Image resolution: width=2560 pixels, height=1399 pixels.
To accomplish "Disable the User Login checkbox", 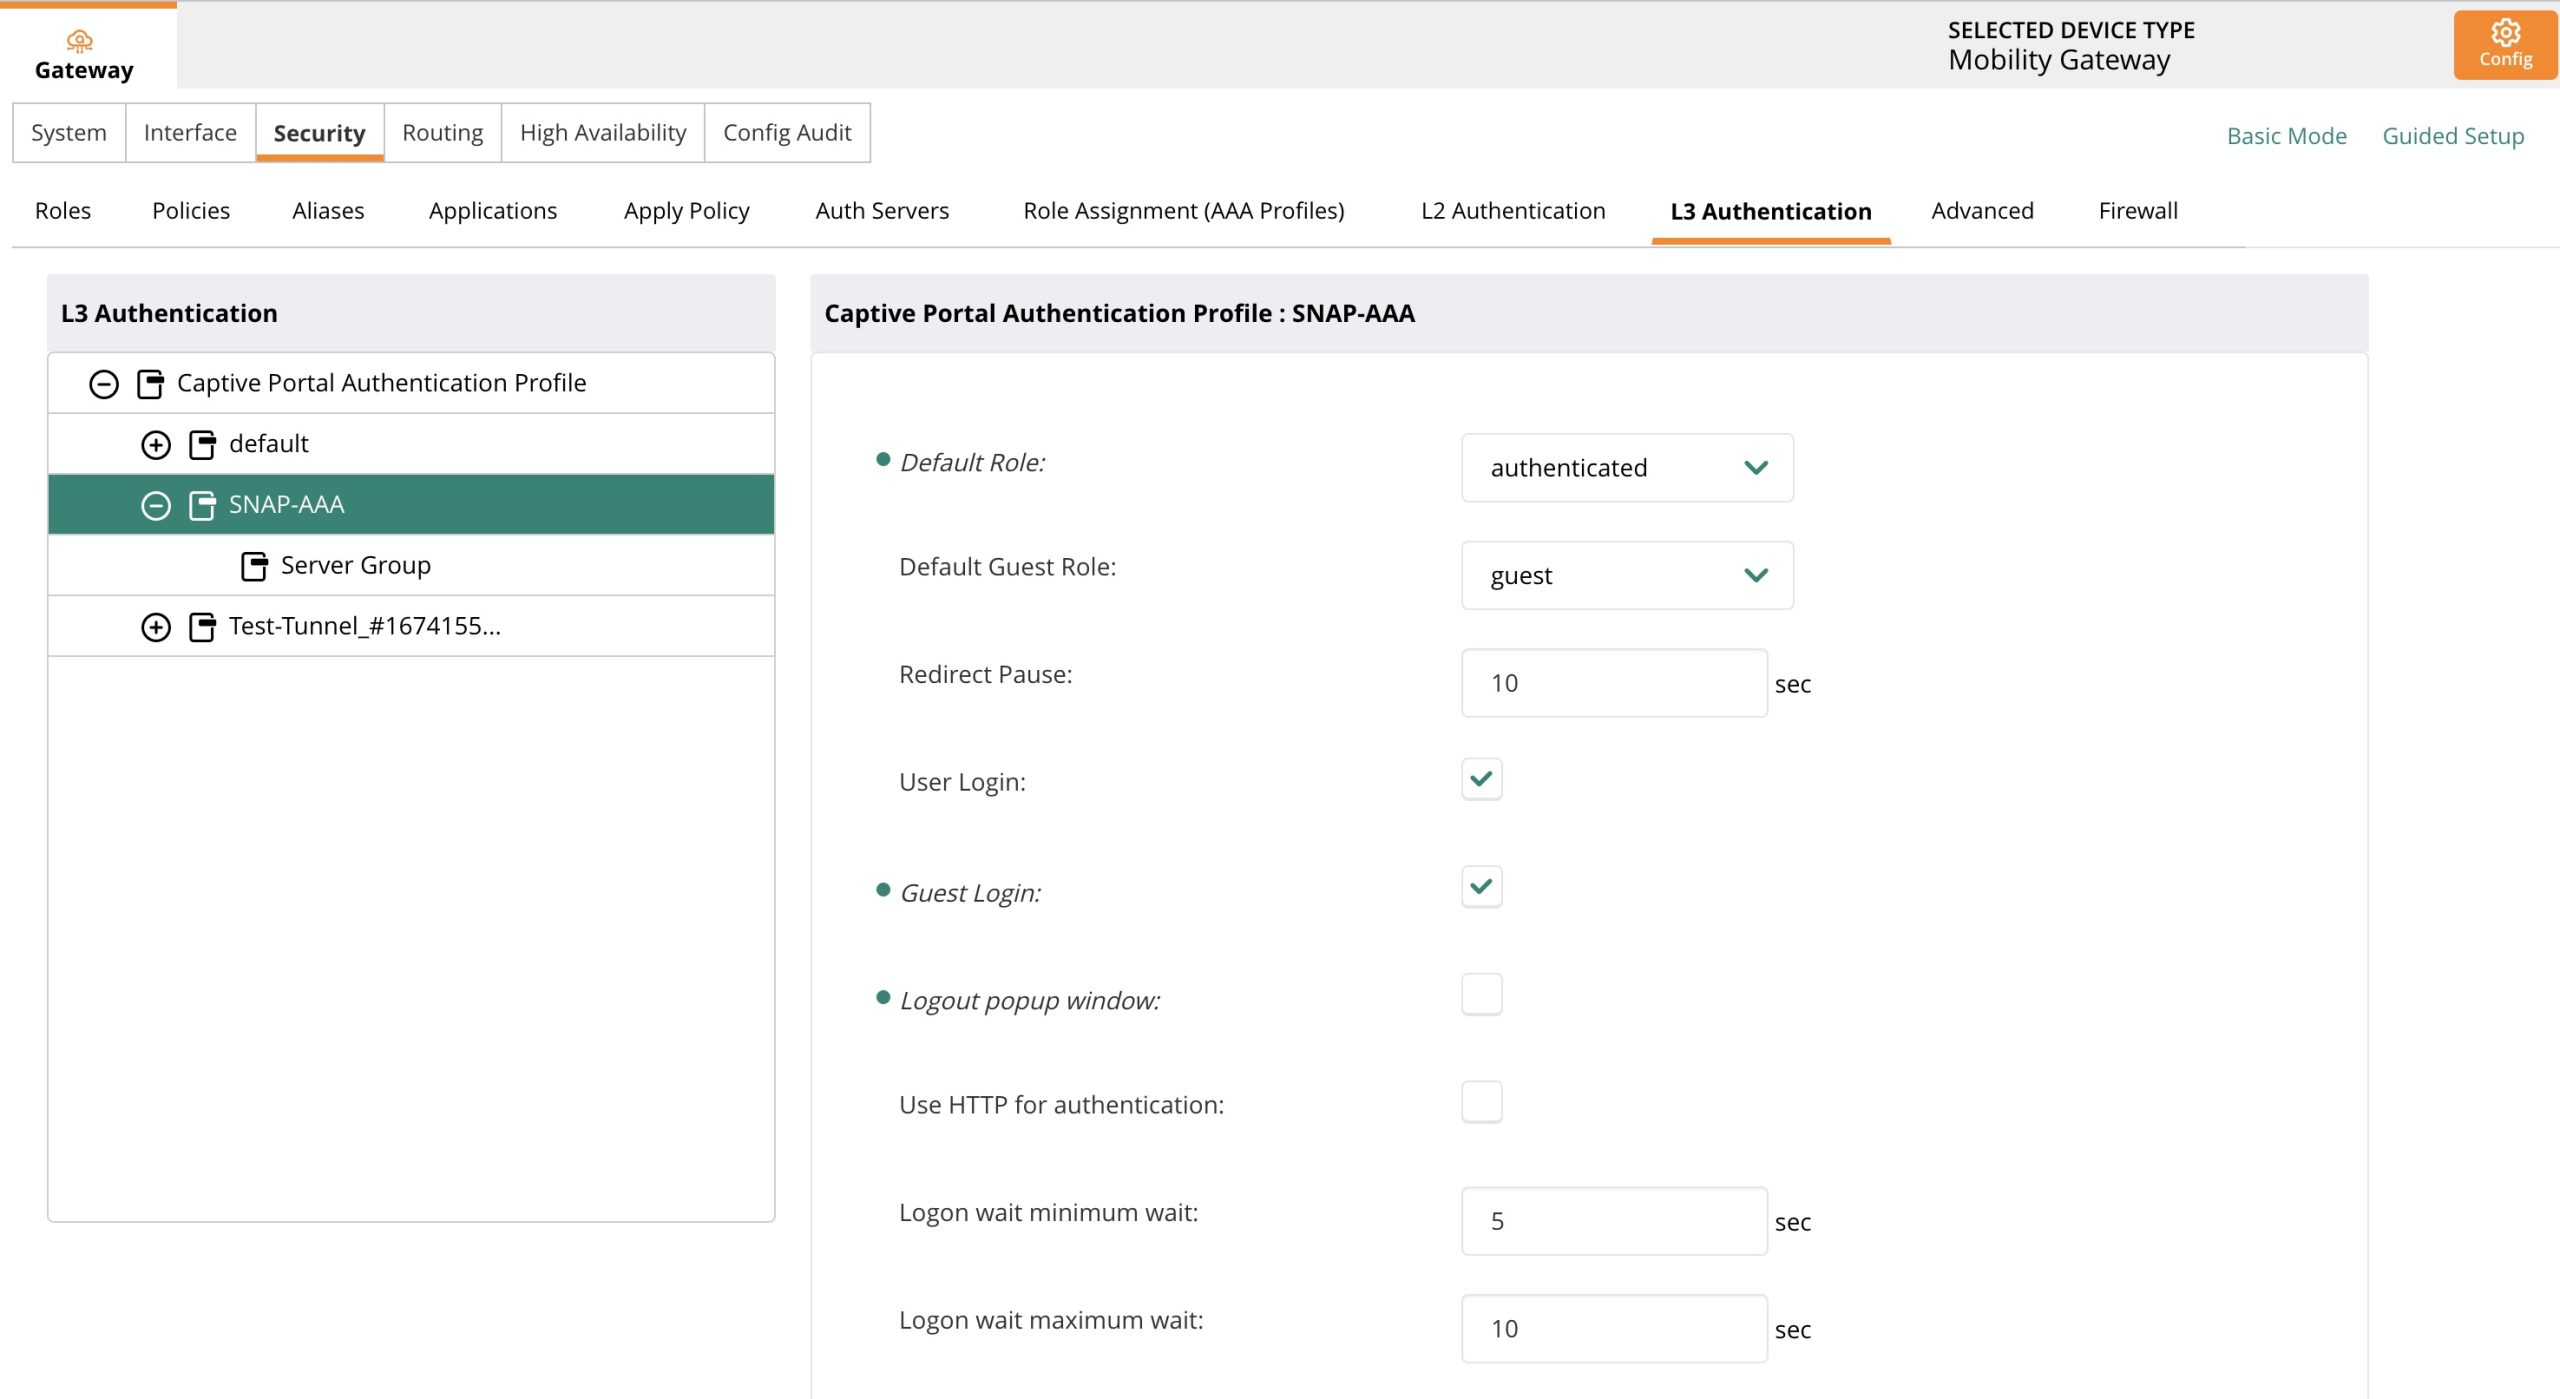I will [1481, 779].
